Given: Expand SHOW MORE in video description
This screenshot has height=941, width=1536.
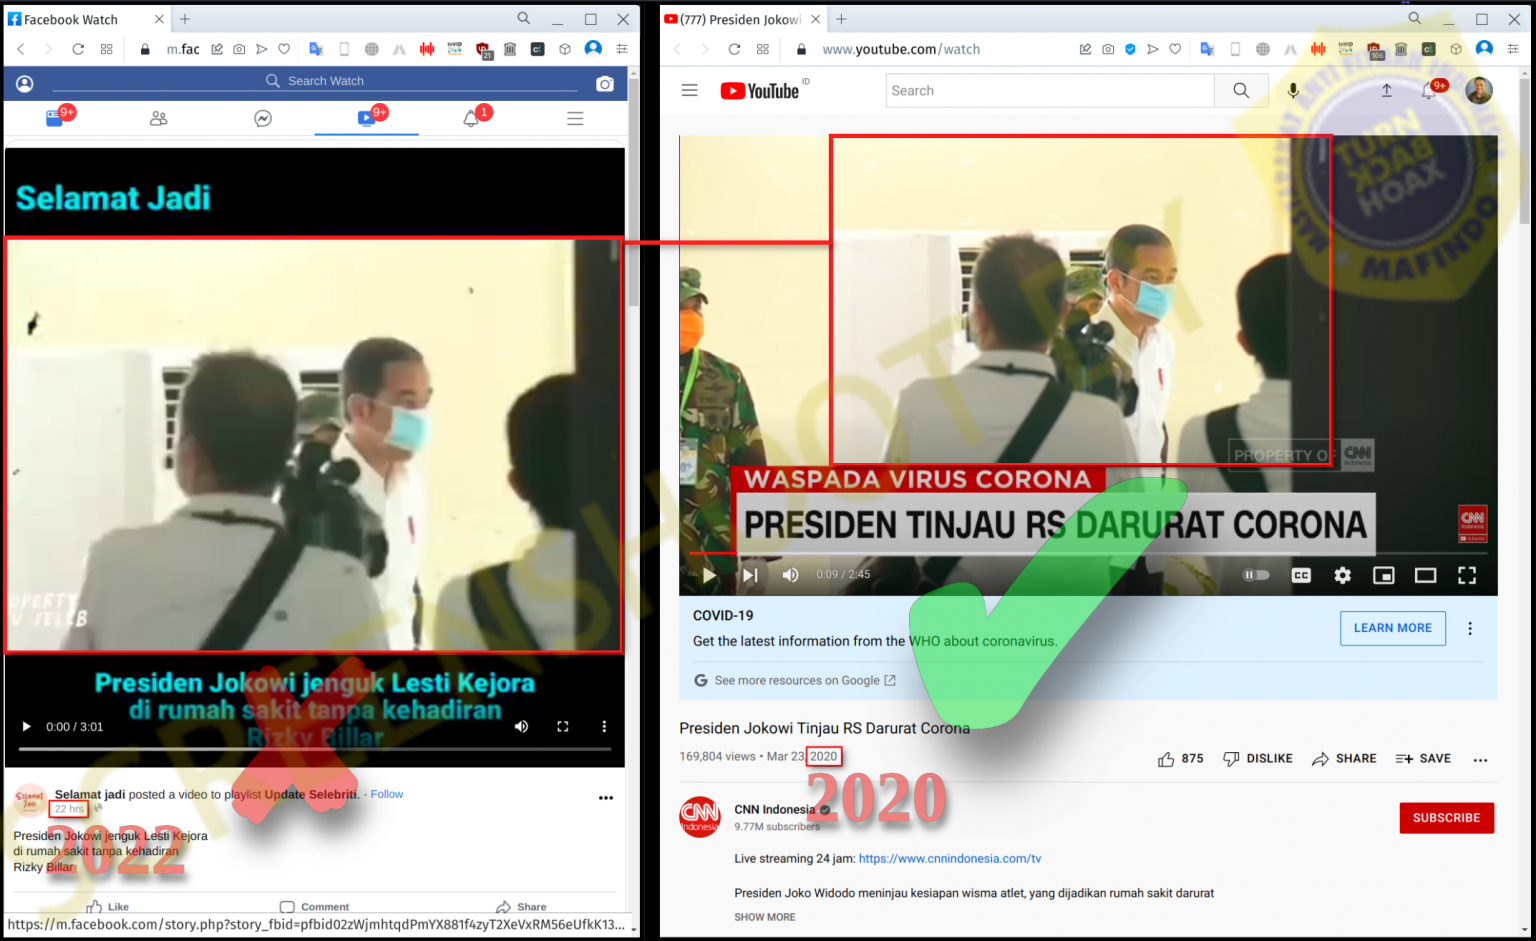Looking at the screenshot, I should click(765, 917).
